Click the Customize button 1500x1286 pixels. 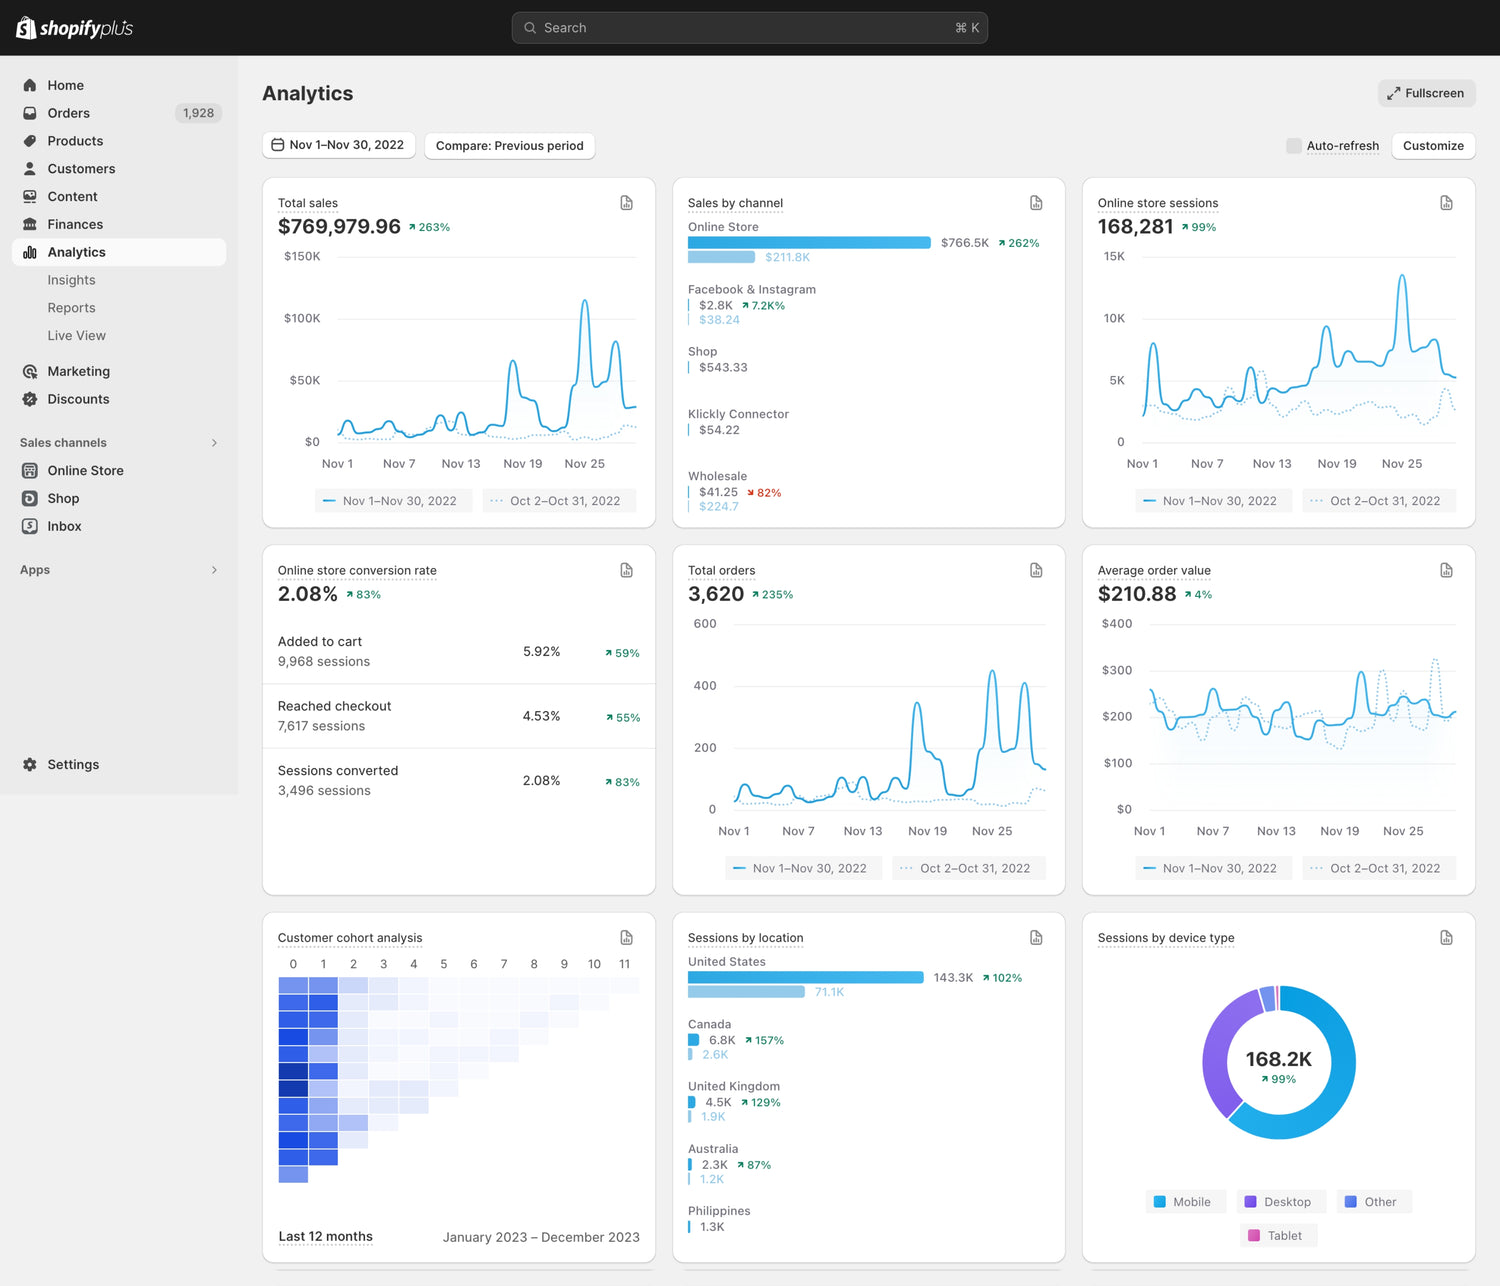1432,146
